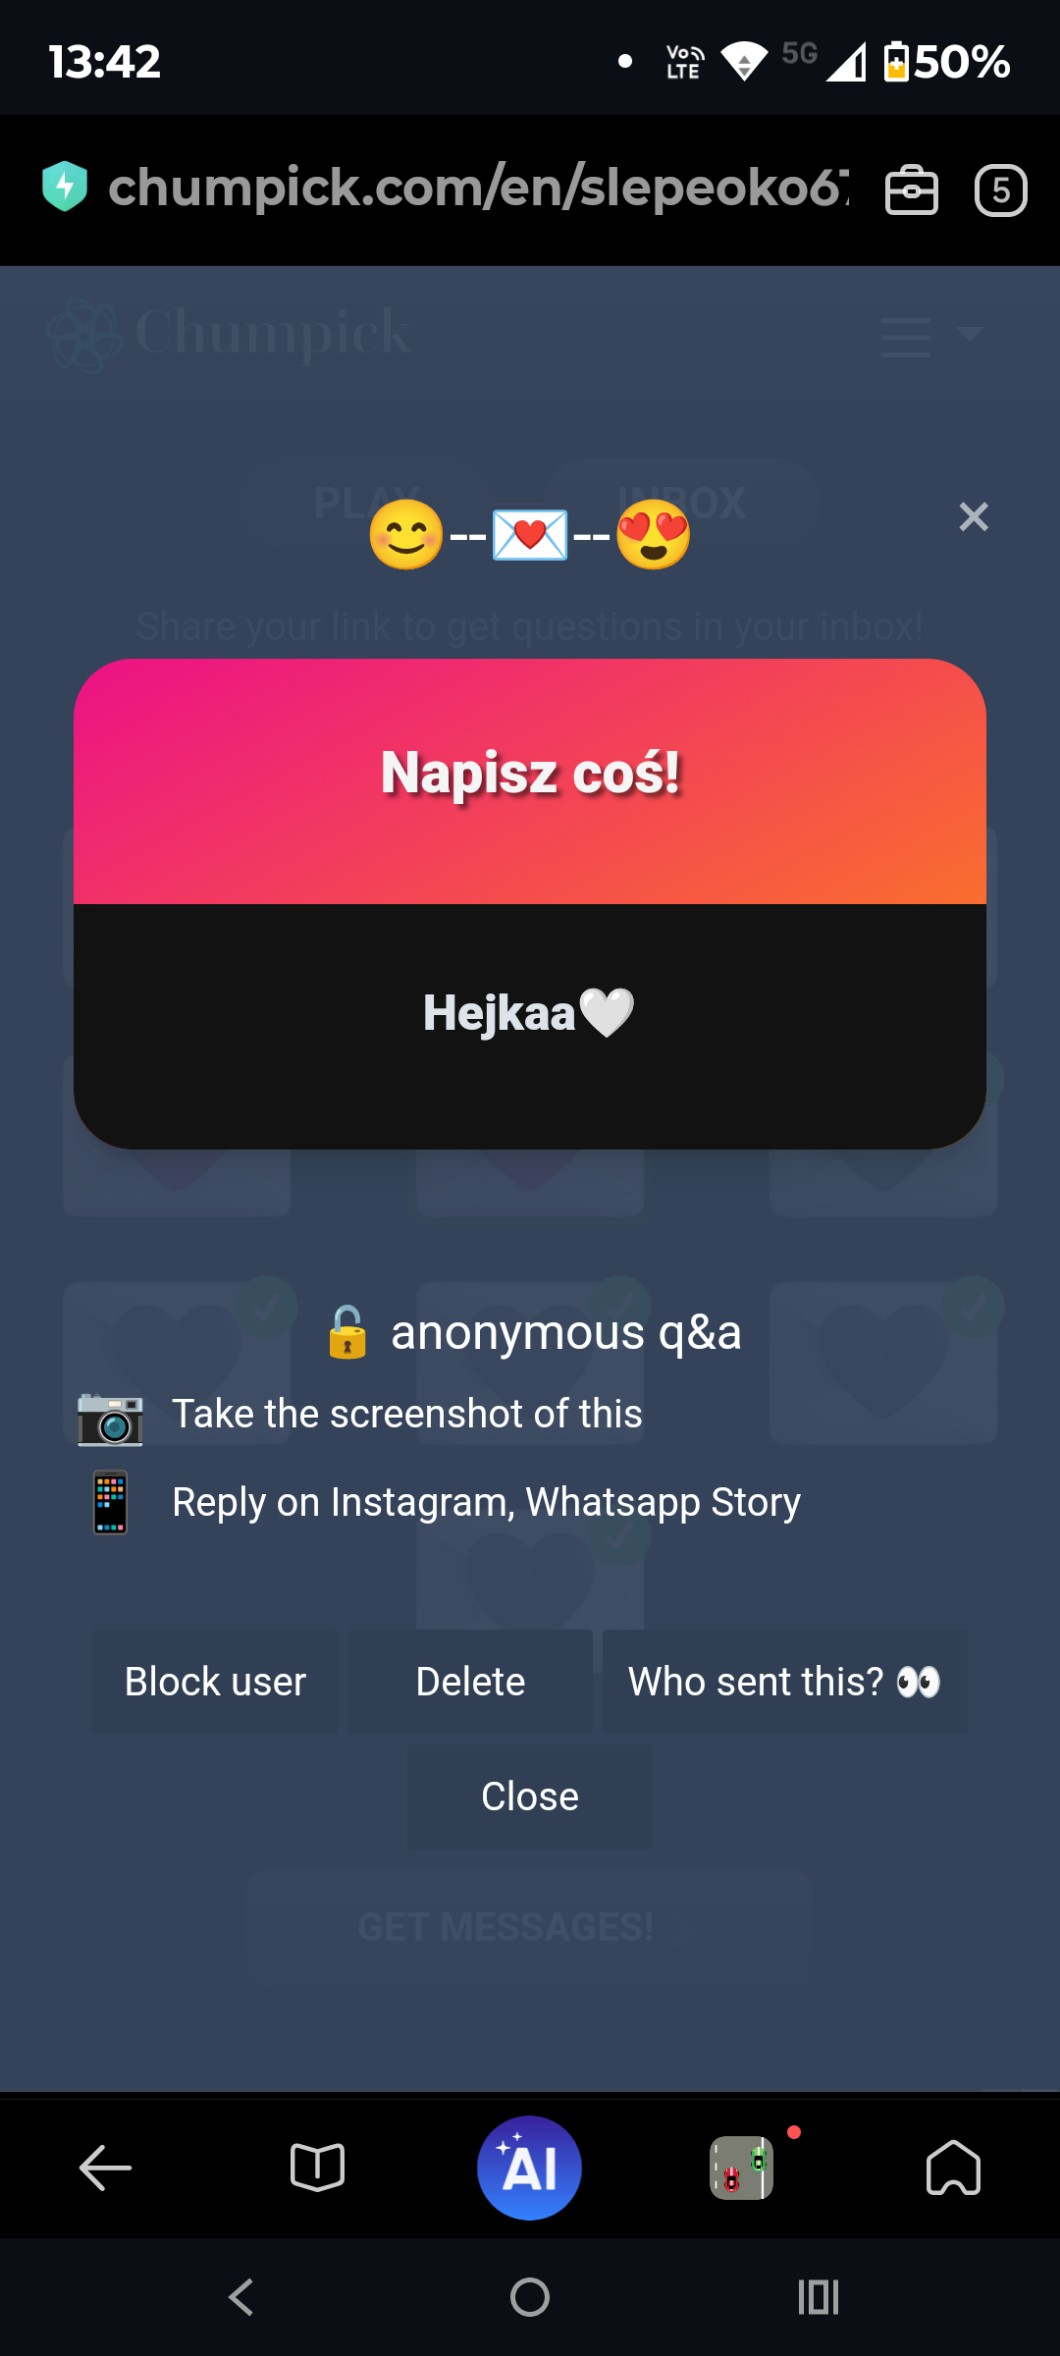Image resolution: width=1060 pixels, height=2356 pixels.
Task: Click the Block user button
Action: click(x=215, y=1681)
